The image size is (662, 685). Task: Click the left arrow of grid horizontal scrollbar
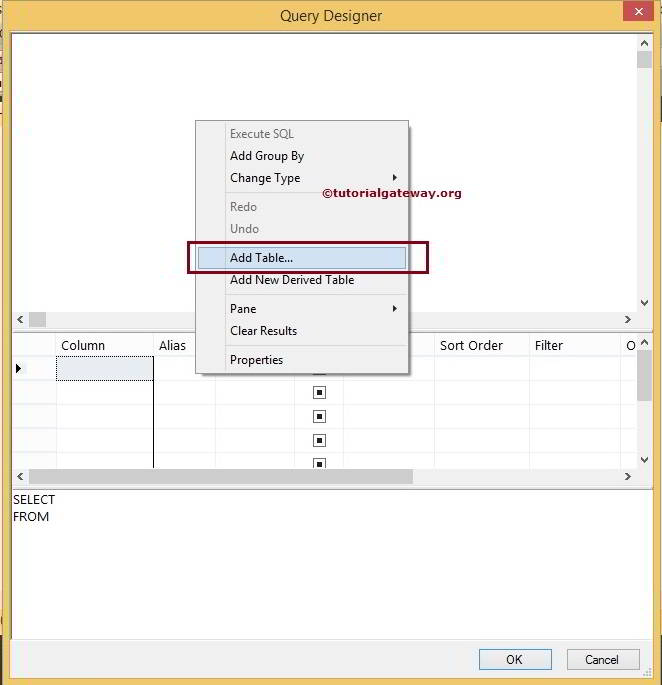(20, 476)
